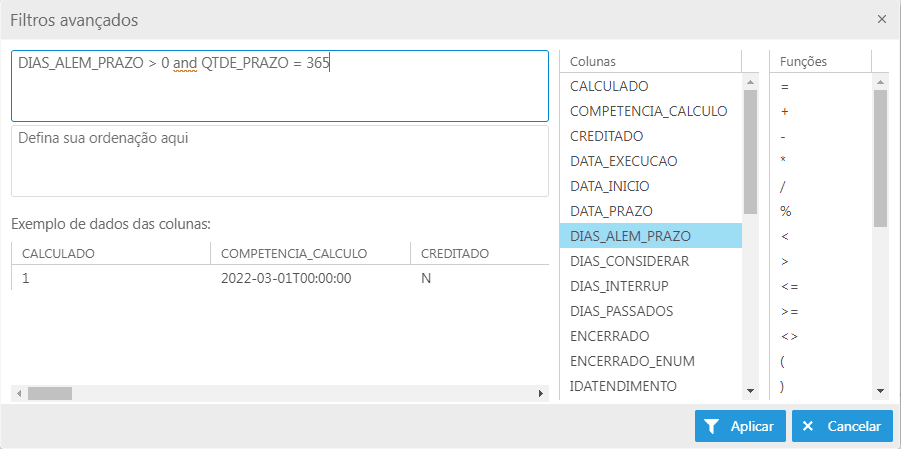Click the ordering definition field
The image size is (901, 449).
(280, 160)
